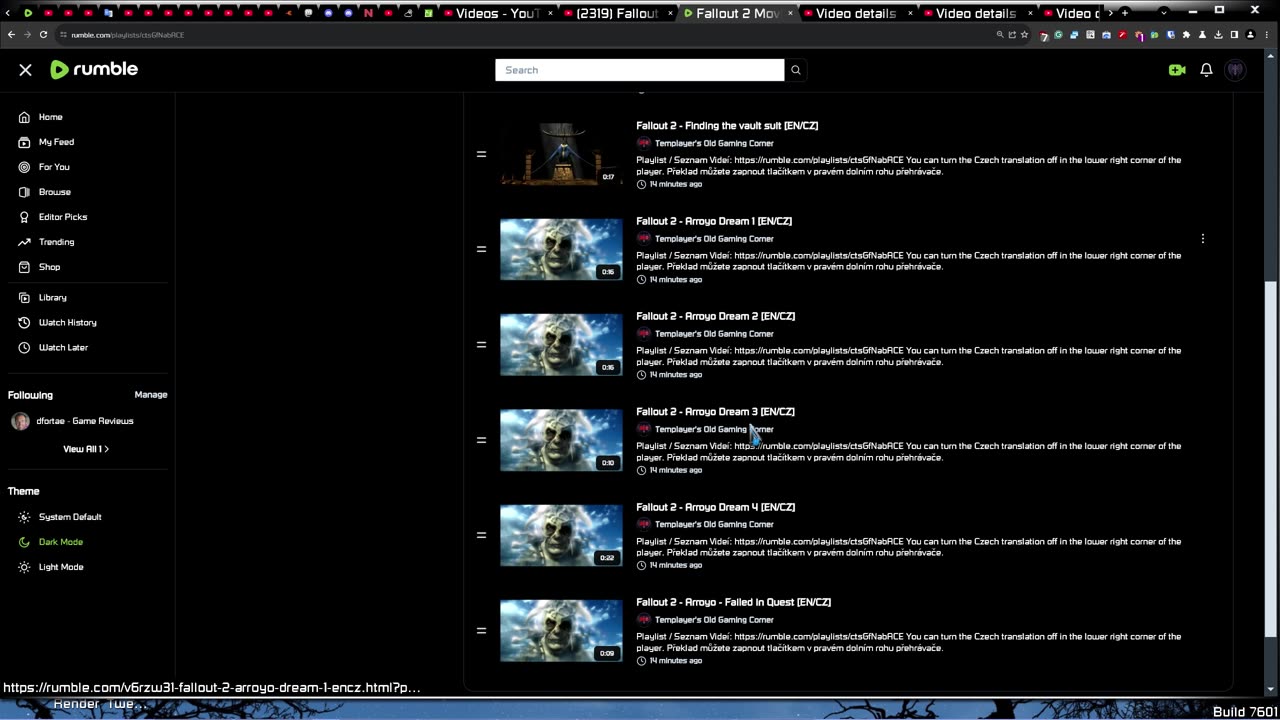Open the Chrome extensions puzzle icon

coord(1186,34)
